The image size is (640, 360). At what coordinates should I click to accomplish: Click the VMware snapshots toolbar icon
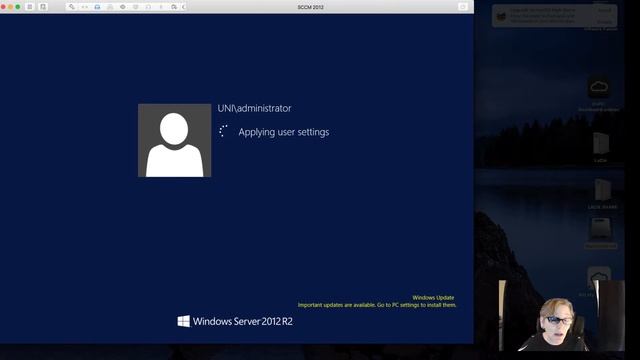point(43,7)
